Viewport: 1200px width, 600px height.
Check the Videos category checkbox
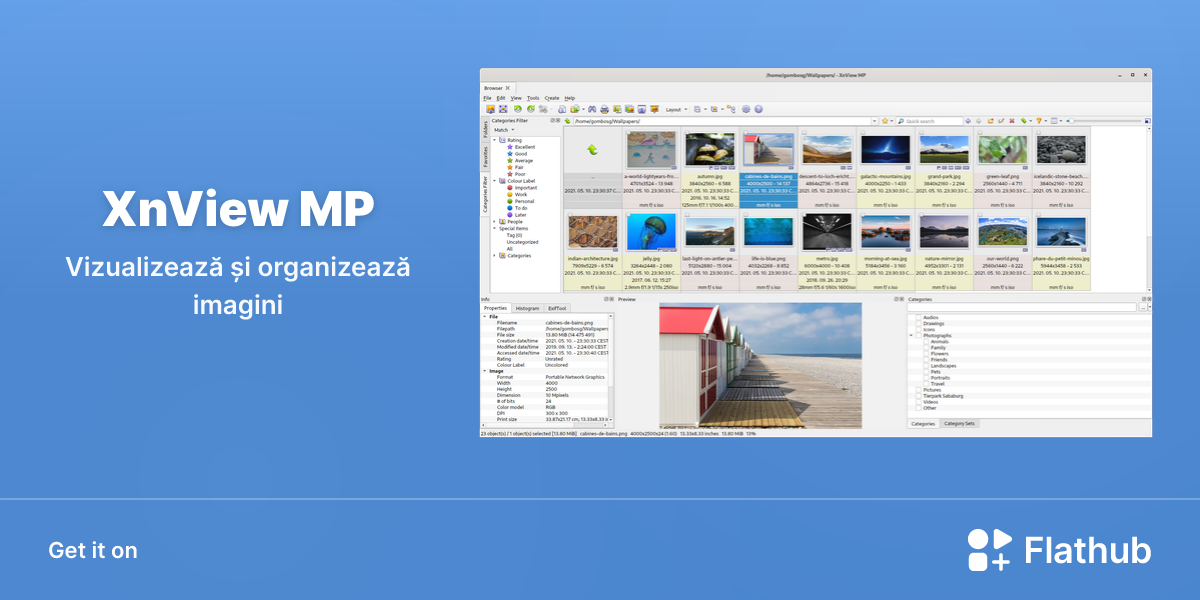click(919, 401)
